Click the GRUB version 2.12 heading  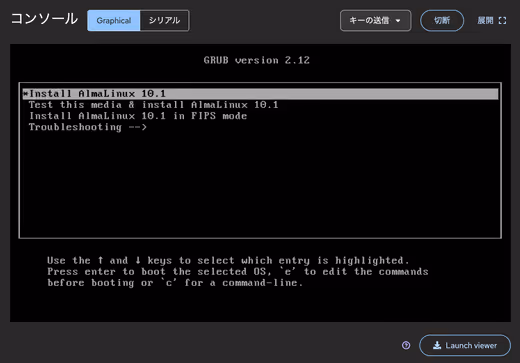[x=257, y=60]
